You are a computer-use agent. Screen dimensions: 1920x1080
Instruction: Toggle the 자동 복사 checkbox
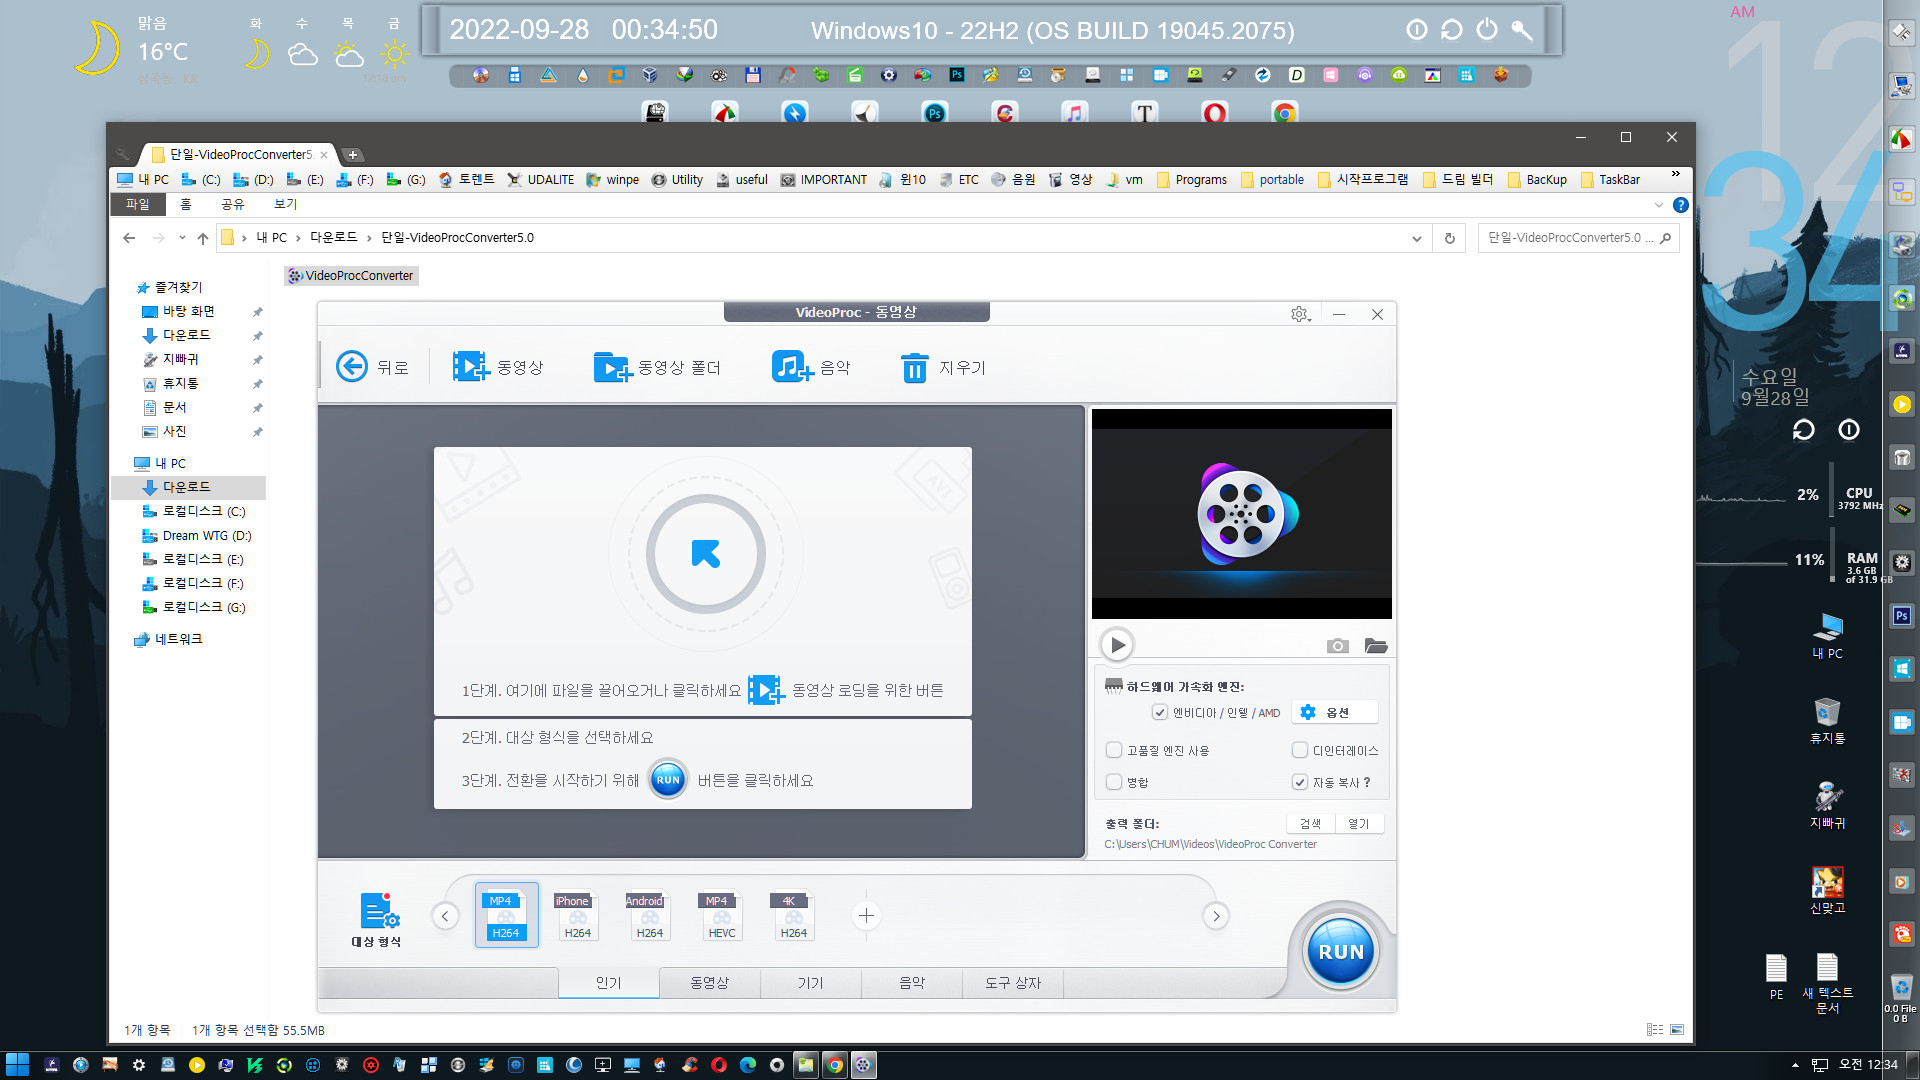(1300, 782)
